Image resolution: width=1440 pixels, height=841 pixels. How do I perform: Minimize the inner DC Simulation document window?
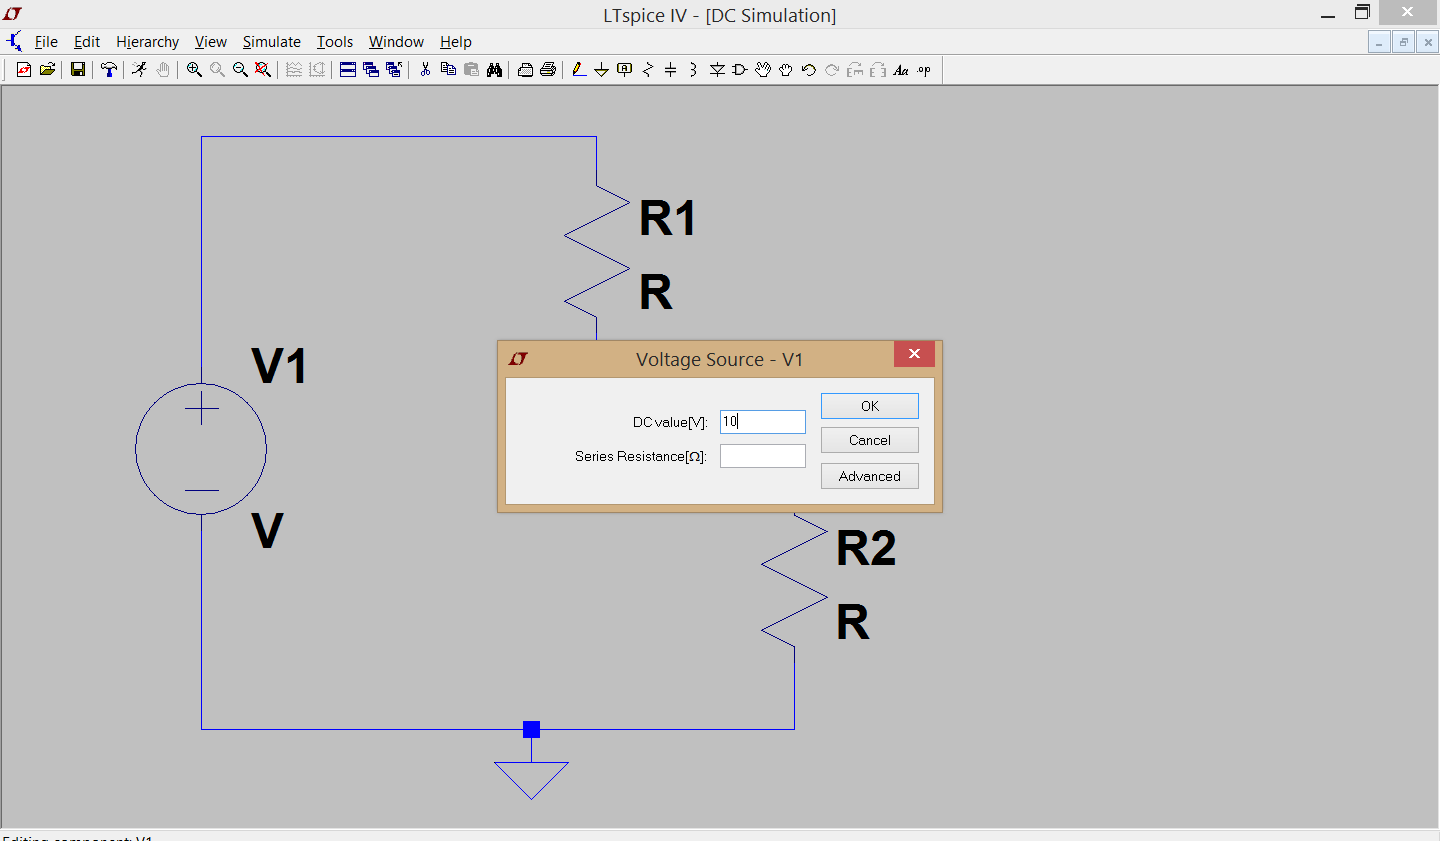(x=1379, y=42)
